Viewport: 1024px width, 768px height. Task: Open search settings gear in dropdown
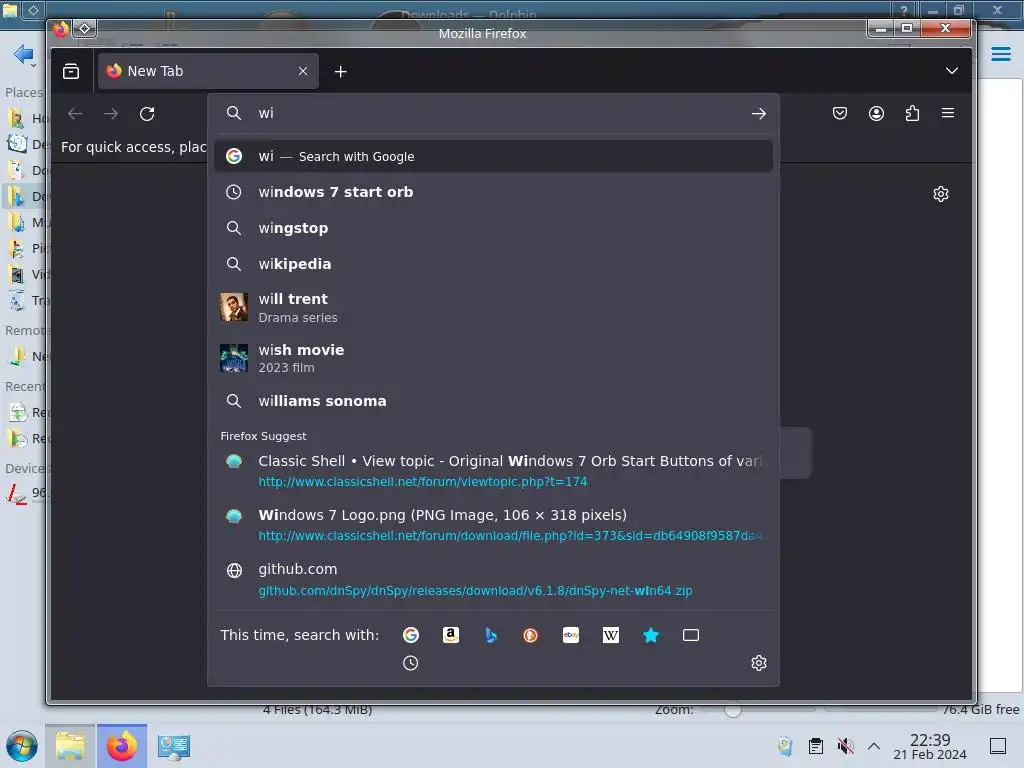(758, 664)
